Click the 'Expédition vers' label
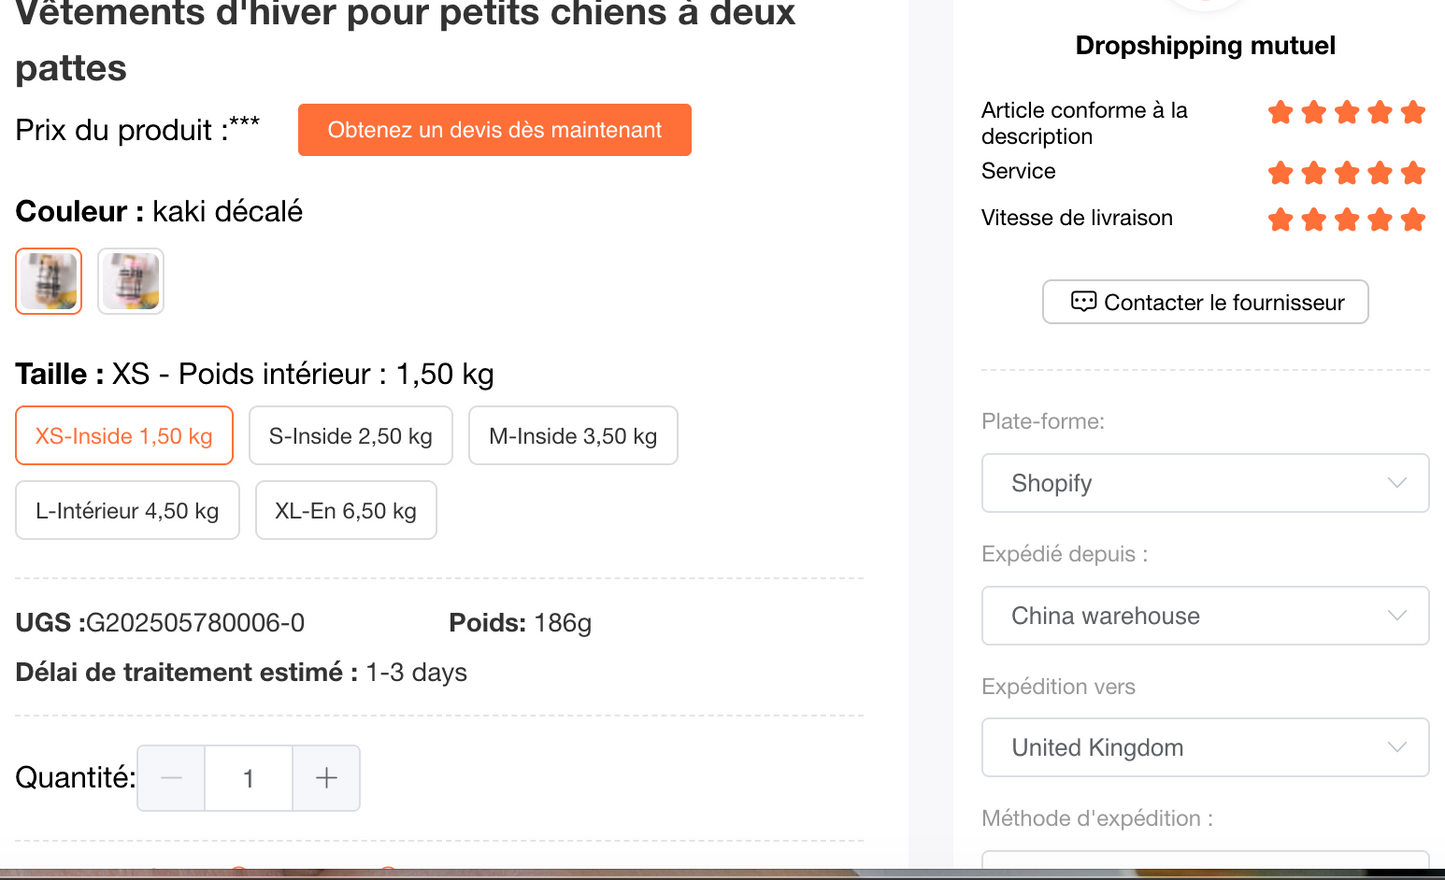 (x=1058, y=687)
